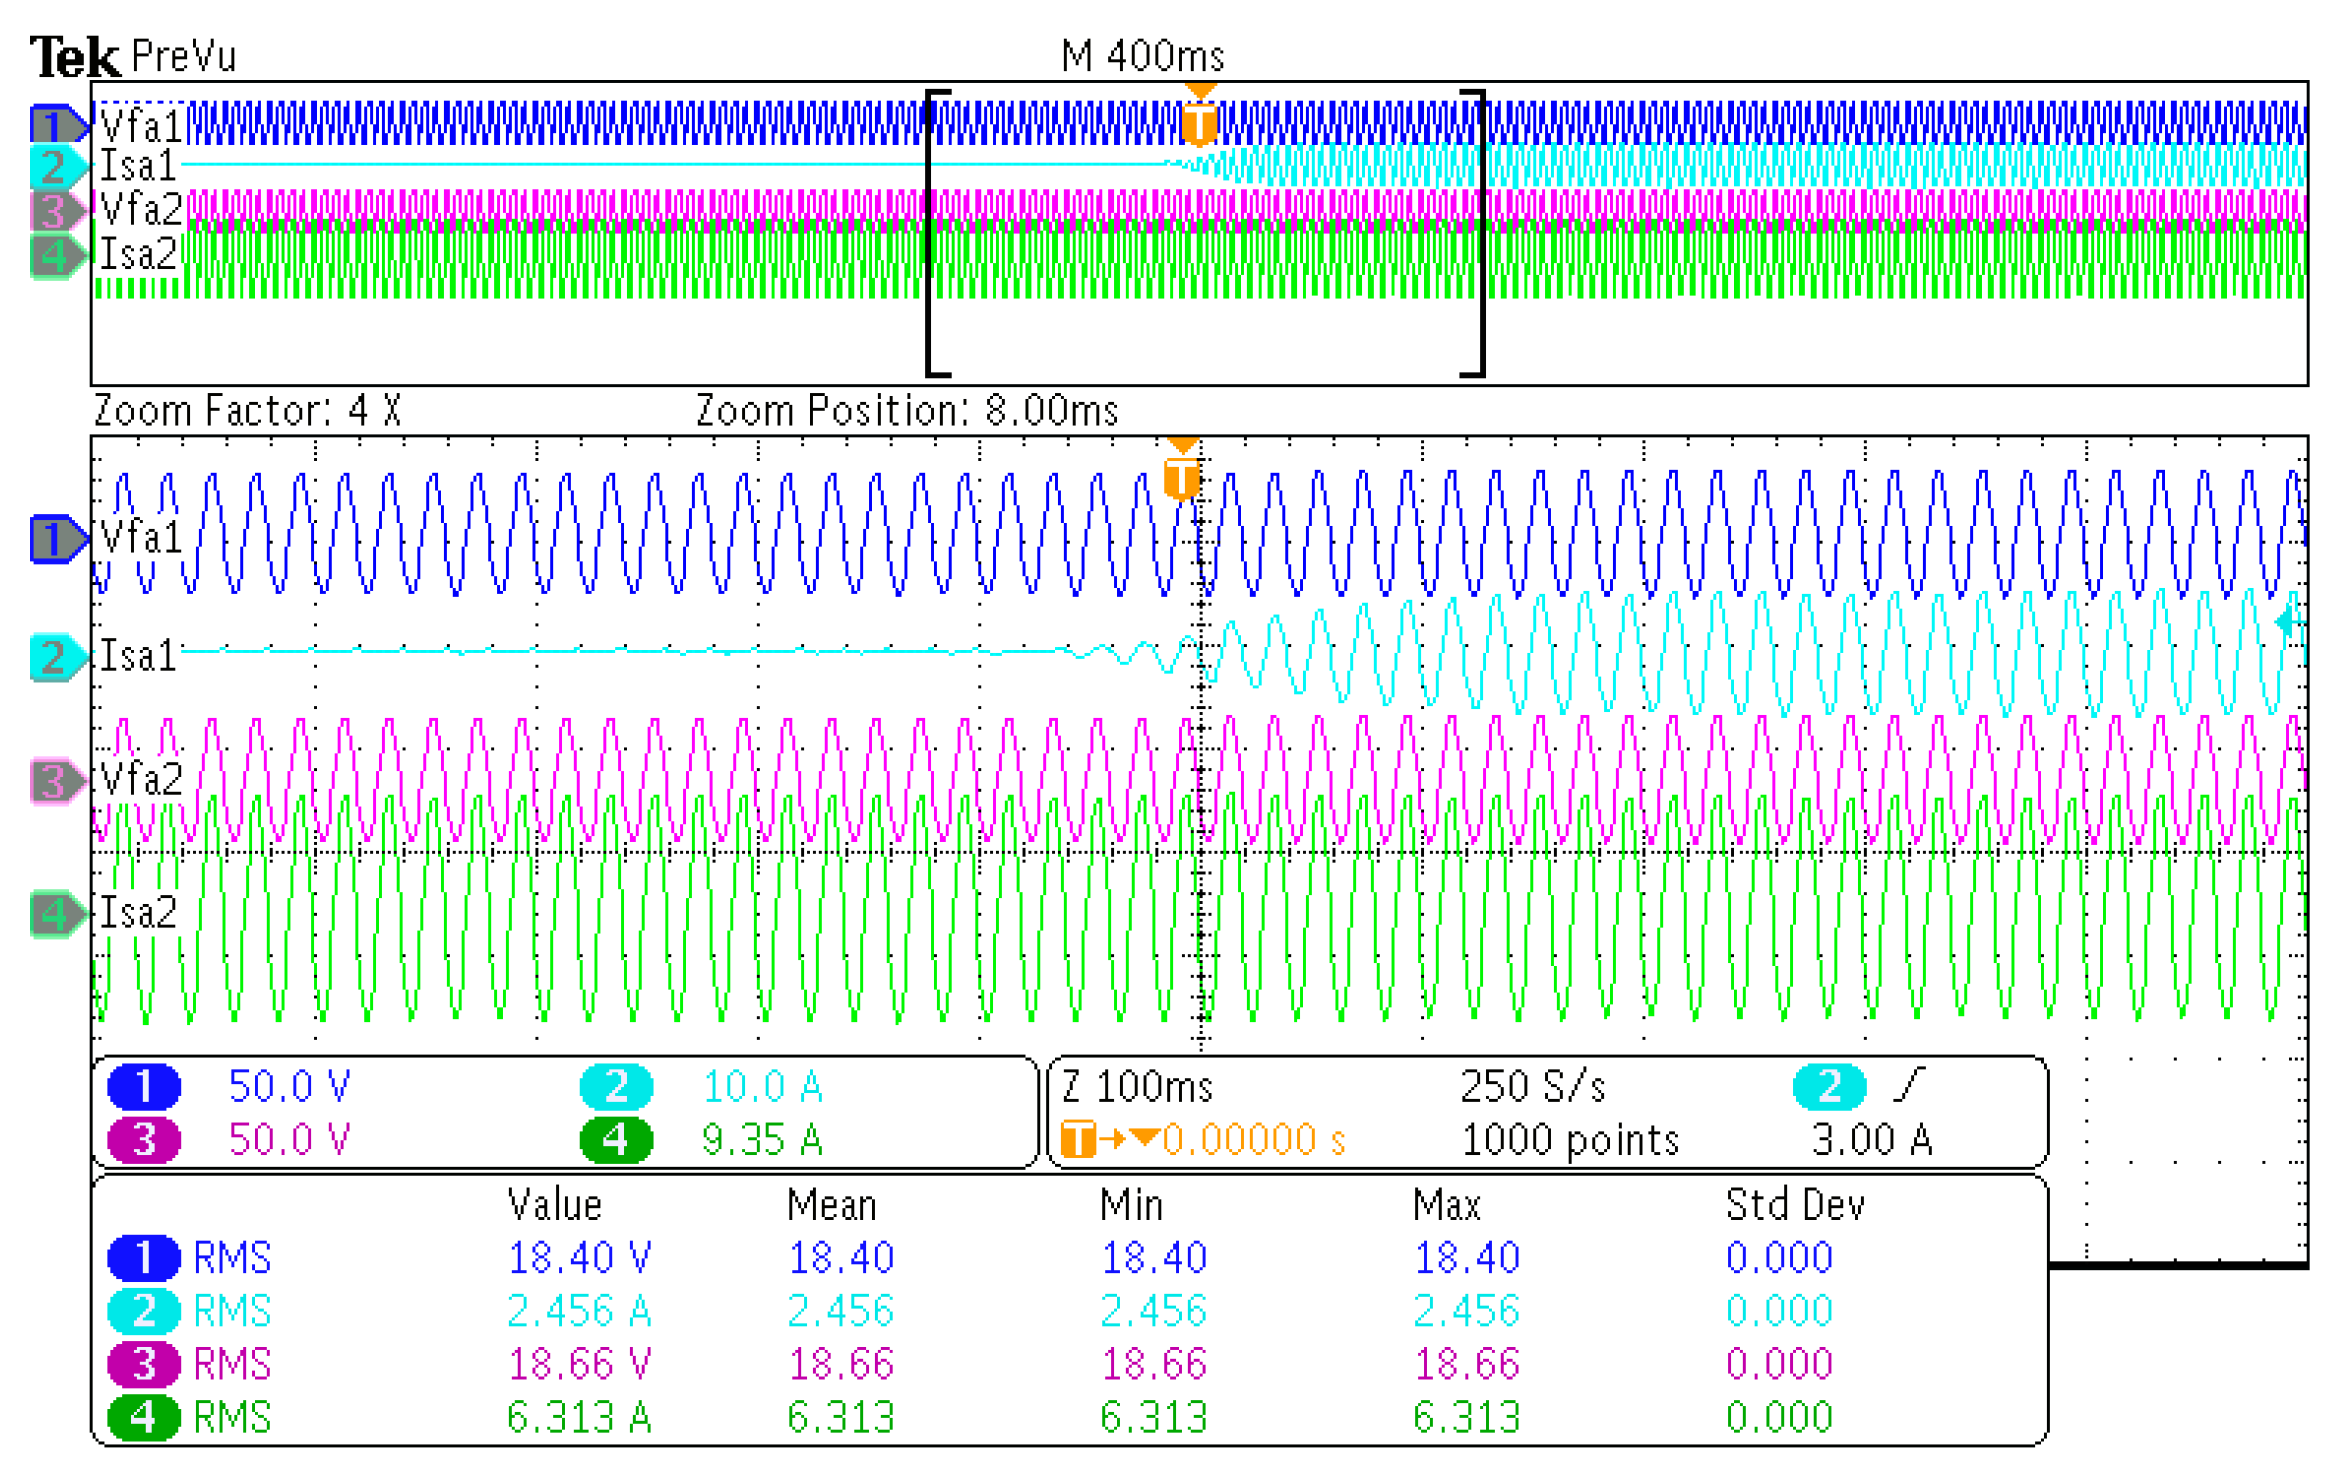Select green Isa2 marker in zoom window
The height and width of the screenshot is (1477, 2342).
coord(56,913)
